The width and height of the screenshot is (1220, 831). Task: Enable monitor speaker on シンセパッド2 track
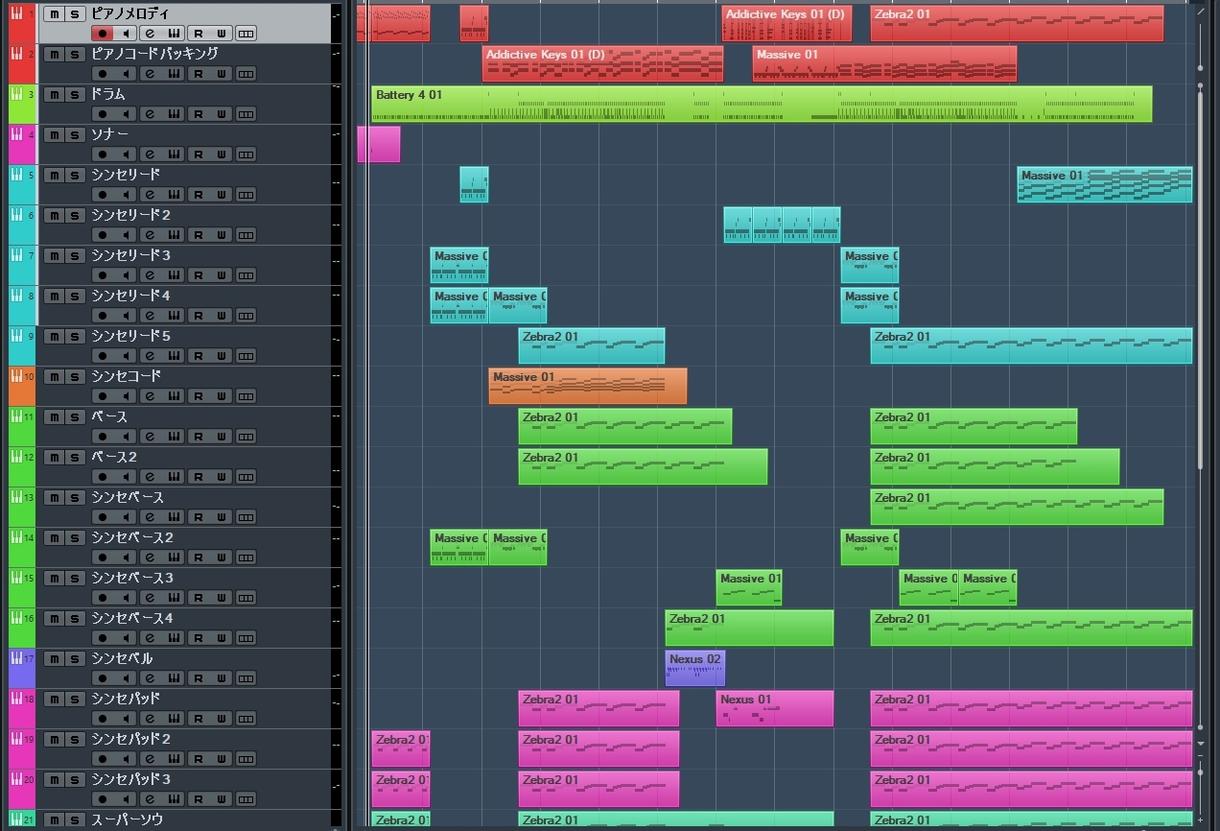click(x=126, y=758)
